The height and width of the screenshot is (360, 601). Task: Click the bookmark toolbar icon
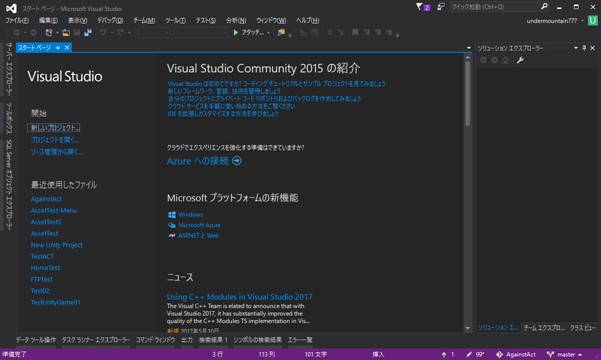pyautogui.click(x=355, y=33)
